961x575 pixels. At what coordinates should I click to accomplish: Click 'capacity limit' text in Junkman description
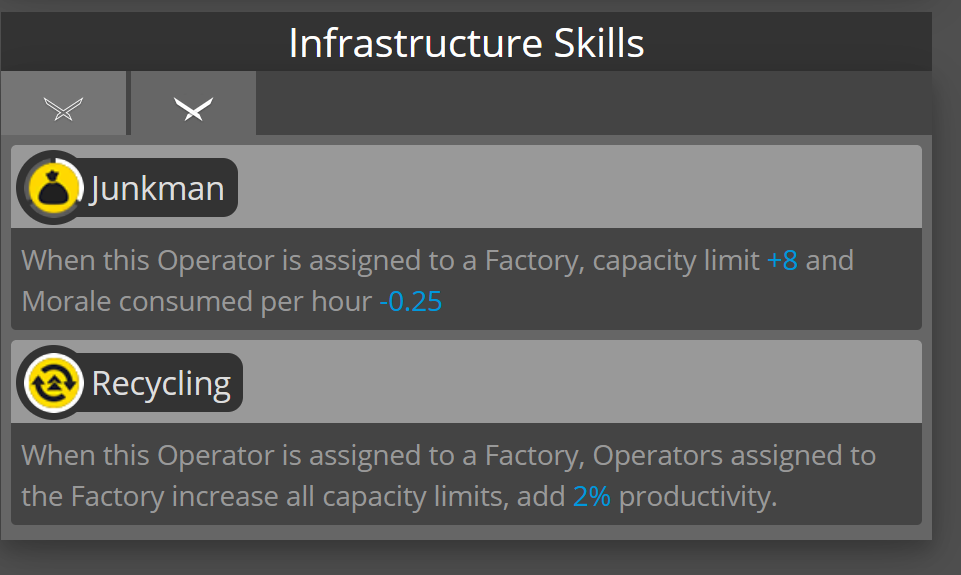675,261
